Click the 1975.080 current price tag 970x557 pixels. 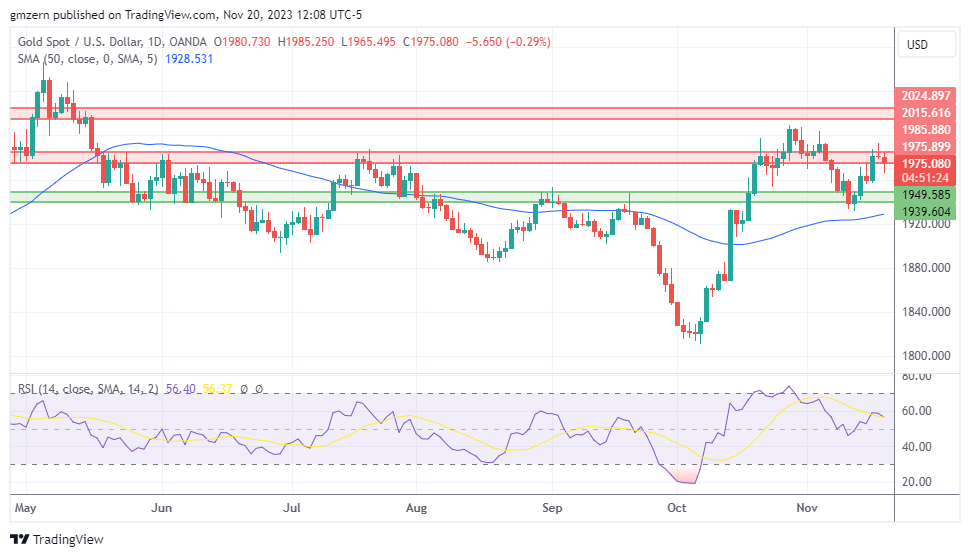tap(925, 163)
